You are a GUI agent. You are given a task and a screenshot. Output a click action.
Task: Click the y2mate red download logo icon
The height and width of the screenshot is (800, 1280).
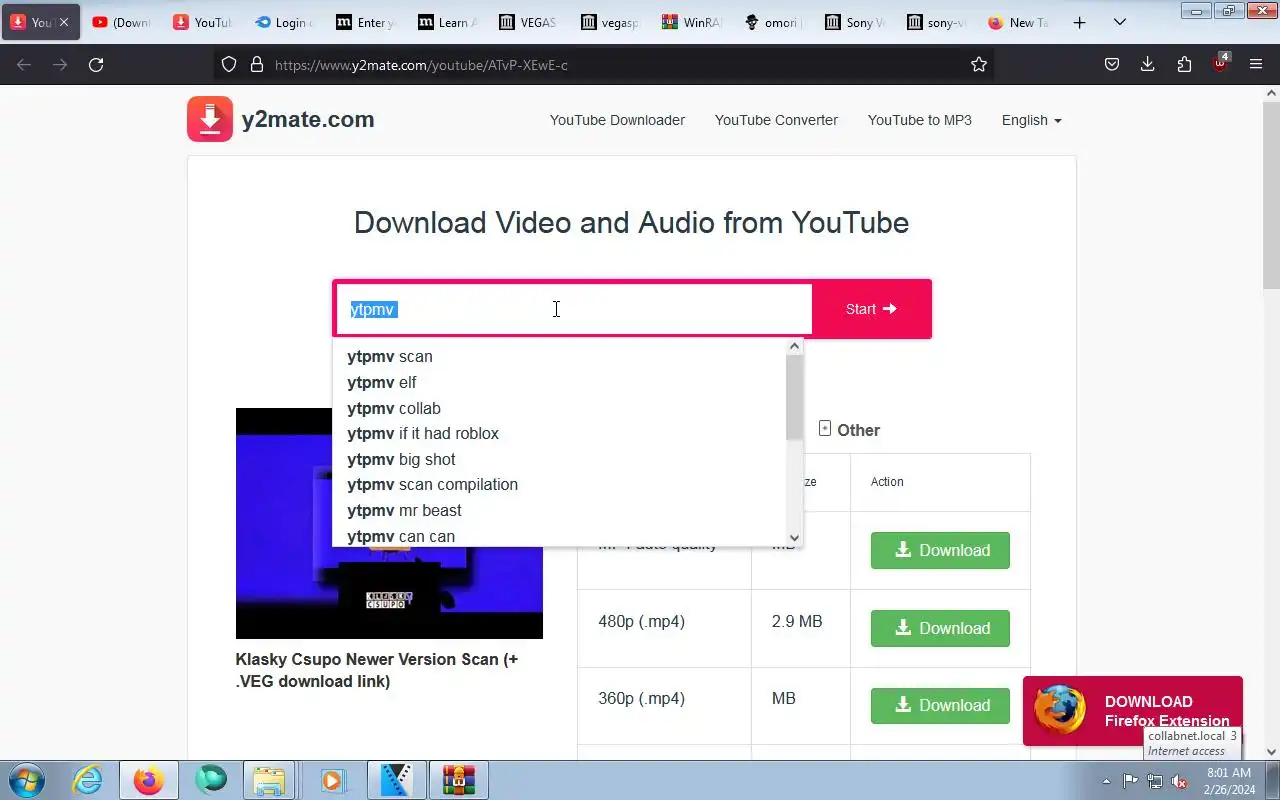210,119
